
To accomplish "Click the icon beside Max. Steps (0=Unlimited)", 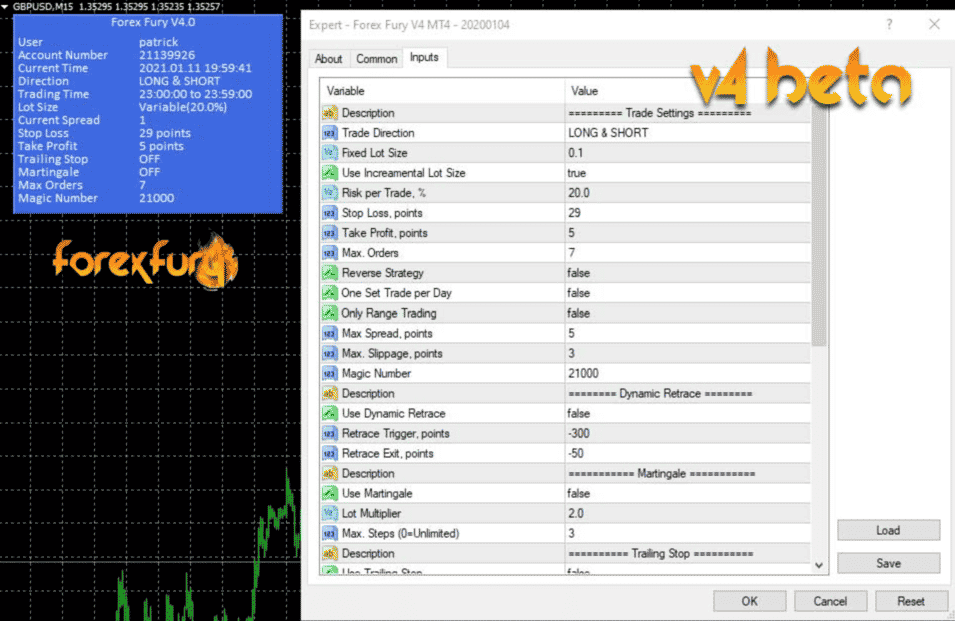I will 329,534.
